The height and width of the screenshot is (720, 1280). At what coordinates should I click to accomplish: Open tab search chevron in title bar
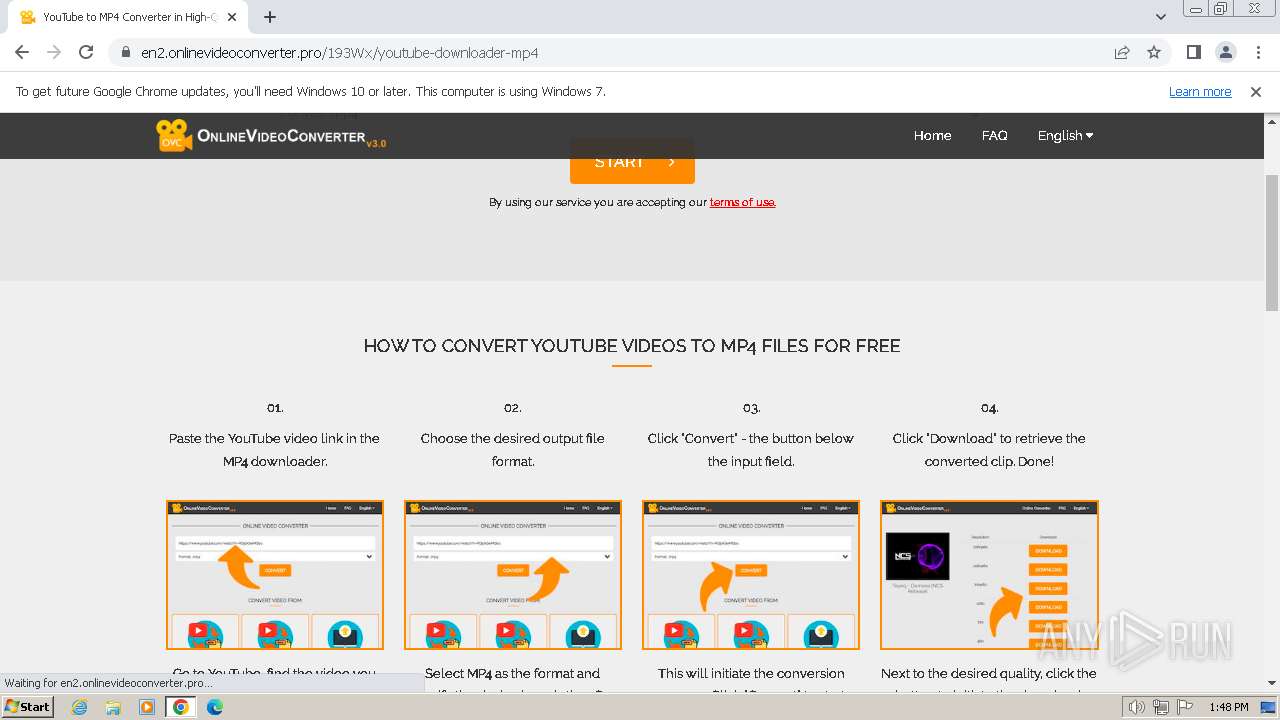coord(1161,17)
